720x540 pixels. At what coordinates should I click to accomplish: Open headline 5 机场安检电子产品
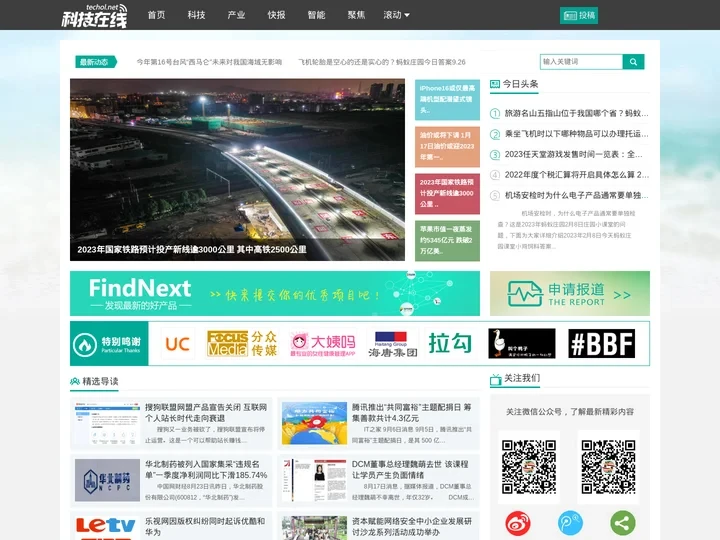(x=576, y=195)
